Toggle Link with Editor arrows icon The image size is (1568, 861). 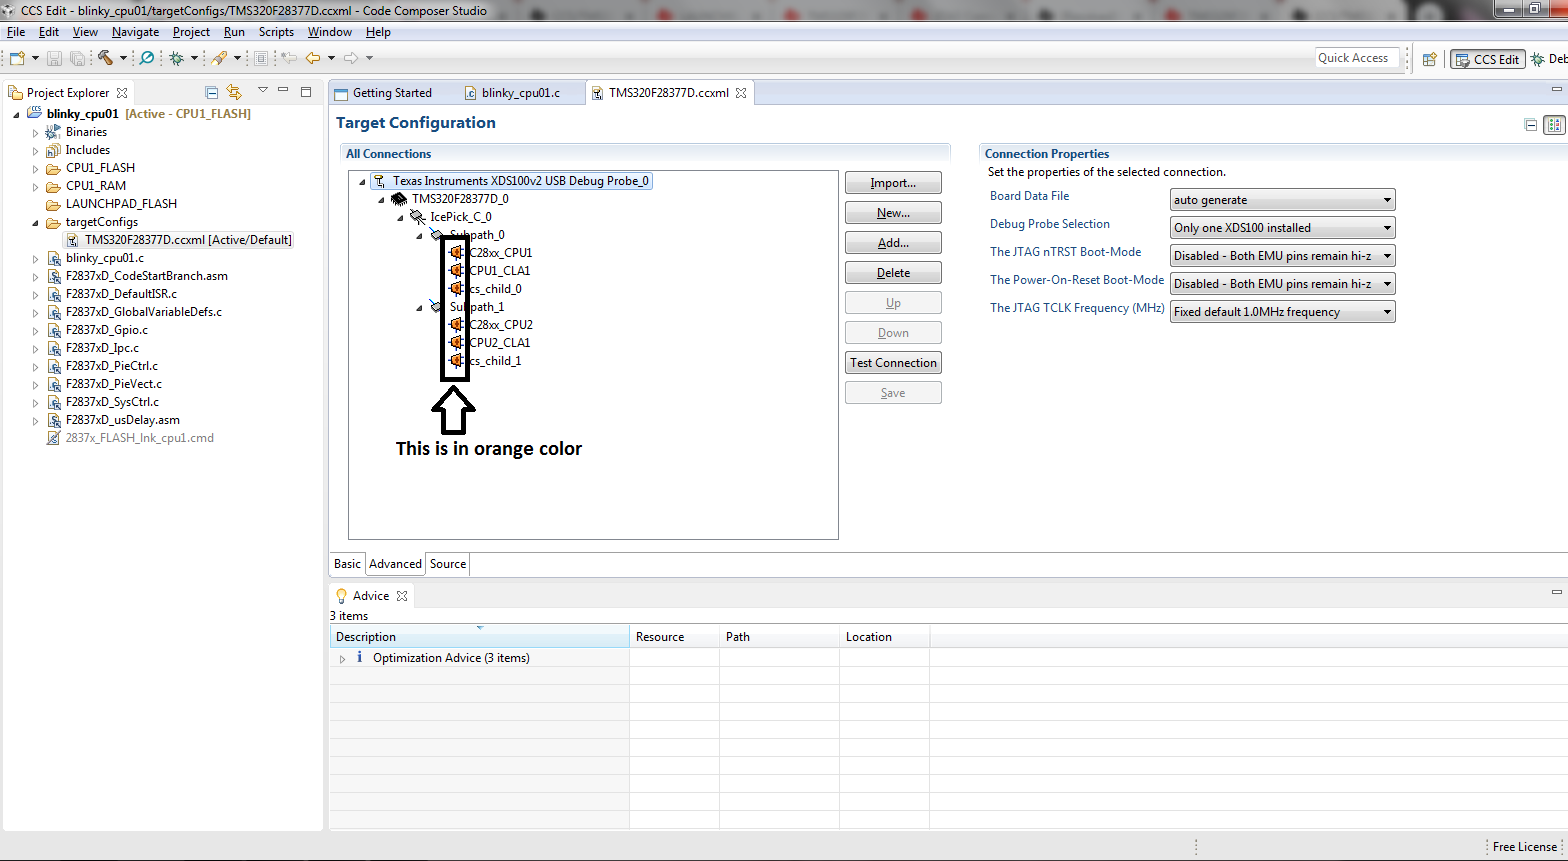(x=234, y=92)
